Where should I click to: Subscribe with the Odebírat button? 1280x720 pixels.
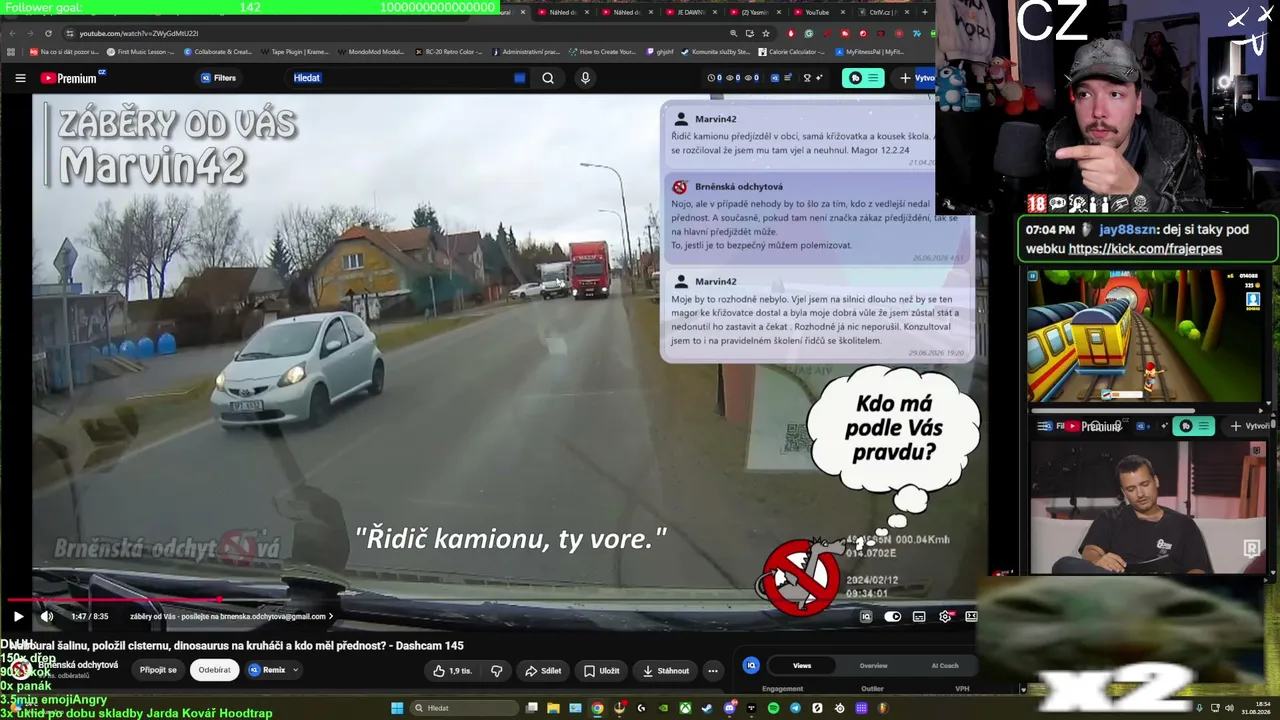(x=214, y=670)
